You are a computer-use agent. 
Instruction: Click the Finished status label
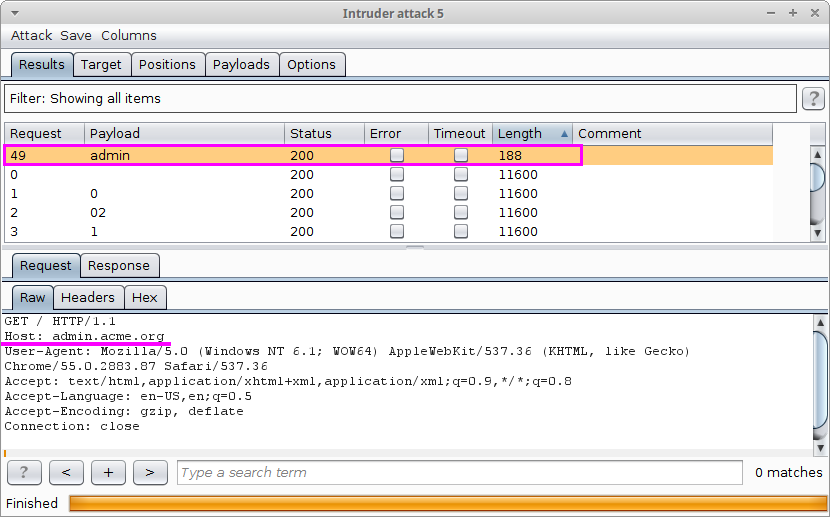coord(32,503)
